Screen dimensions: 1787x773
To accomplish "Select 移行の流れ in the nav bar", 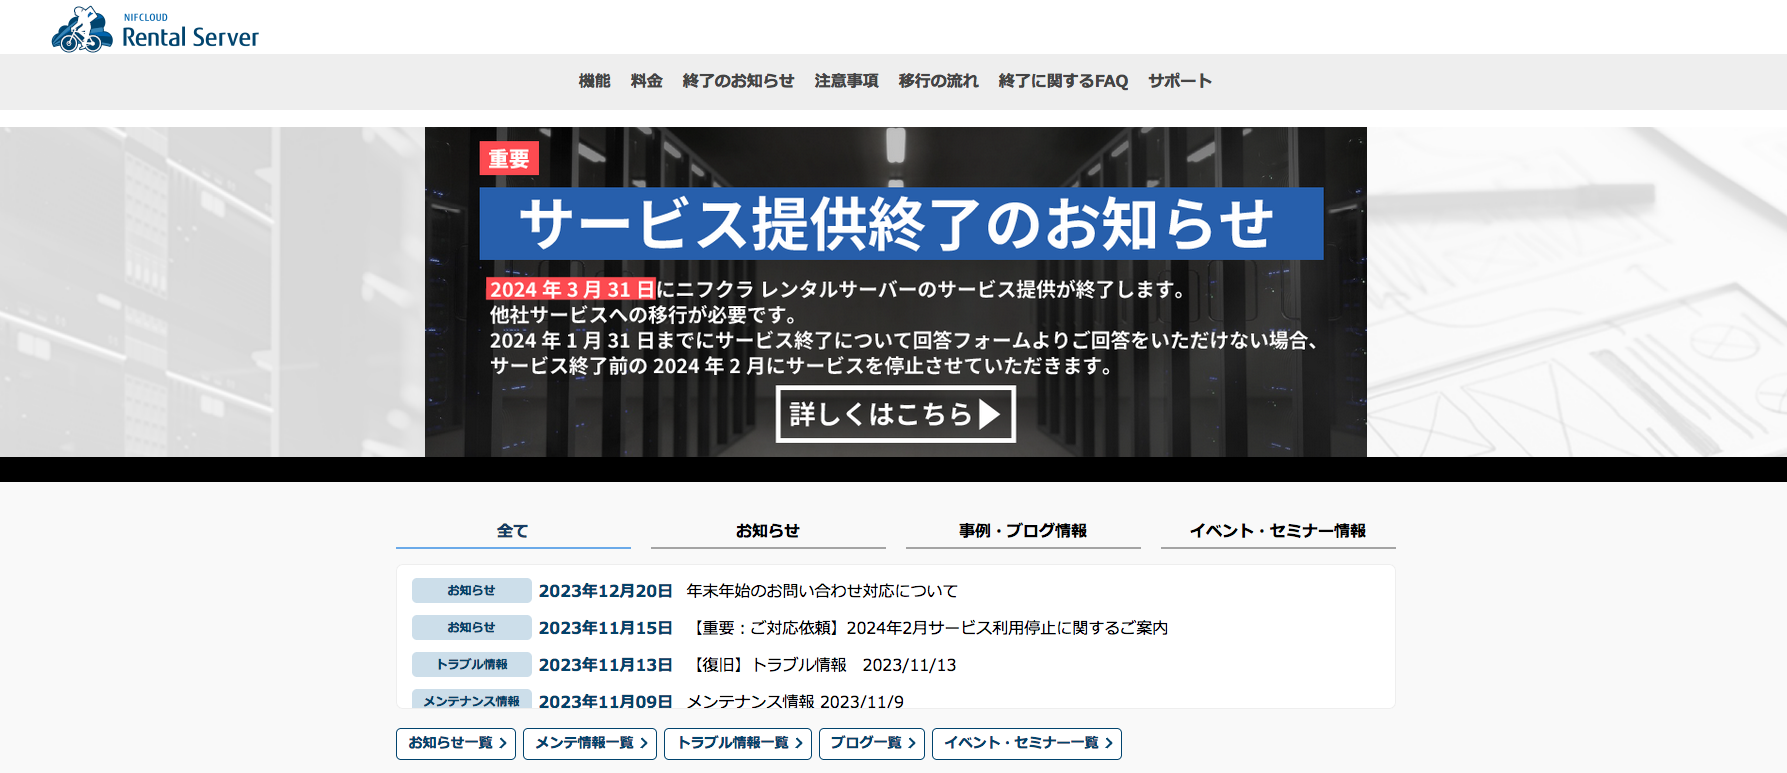I will point(938,81).
